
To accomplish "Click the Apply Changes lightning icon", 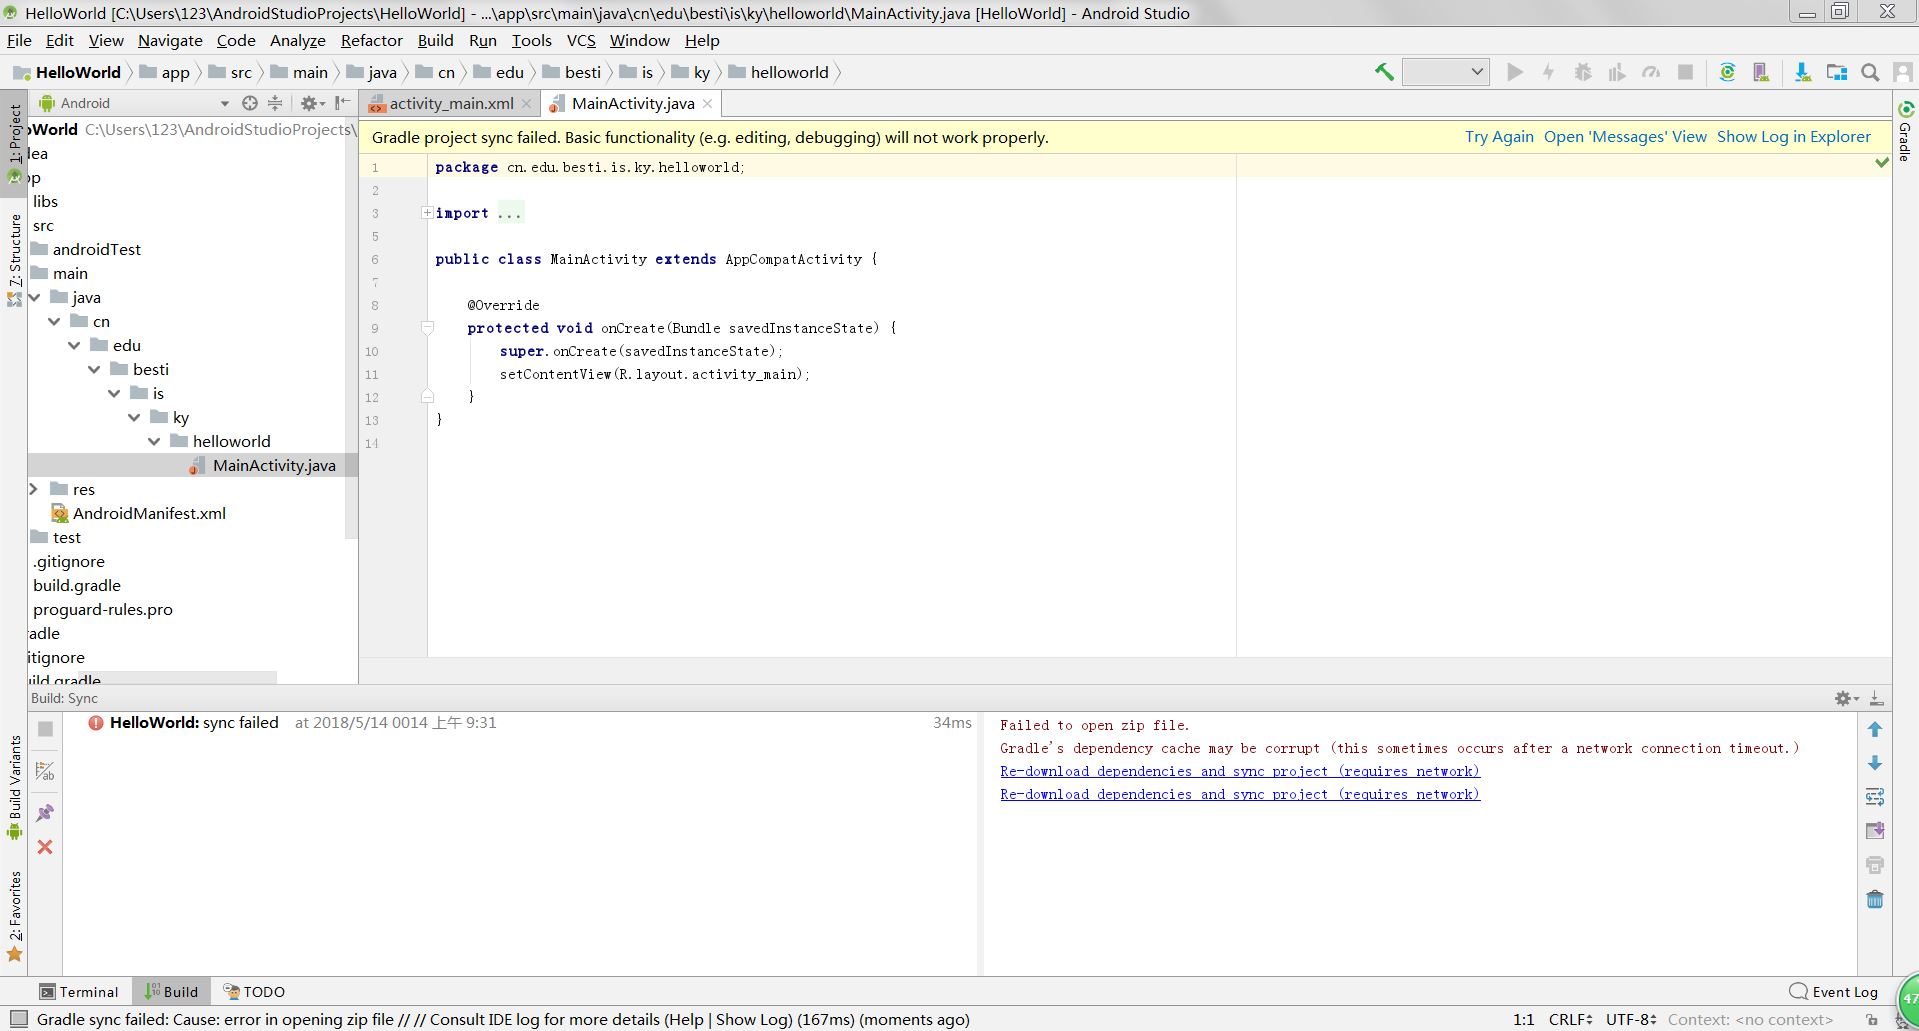I will [x=1549, y=72].
